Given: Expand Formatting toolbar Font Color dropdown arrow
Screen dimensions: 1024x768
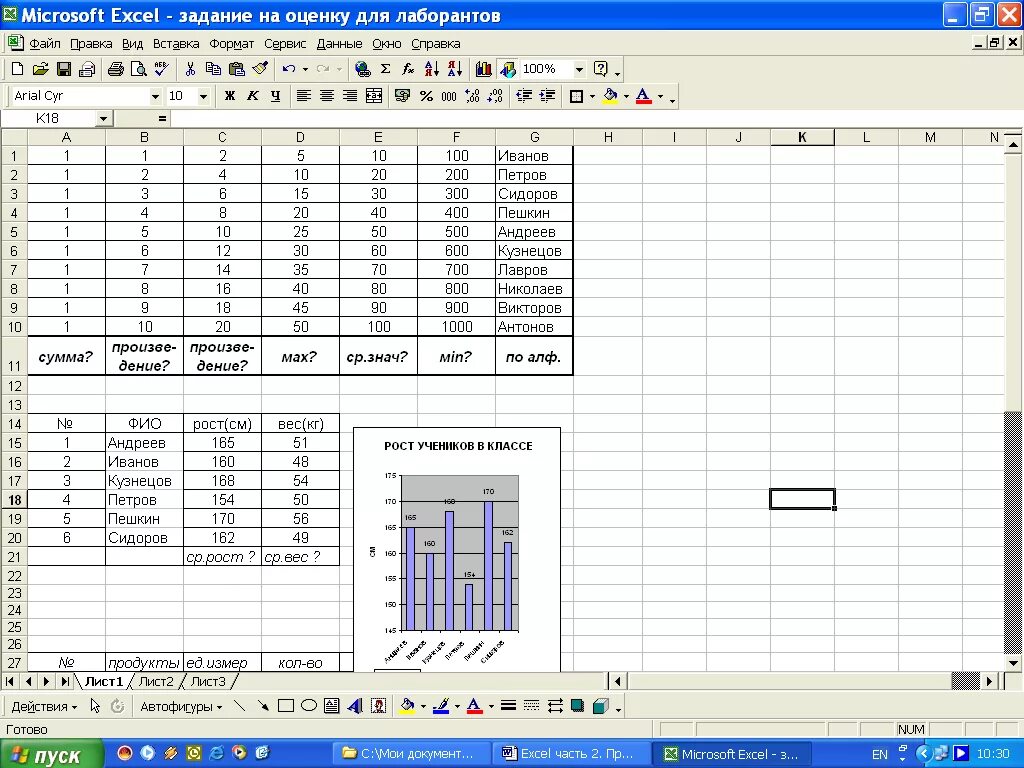Looking at the screenshot, I should 660,96.
